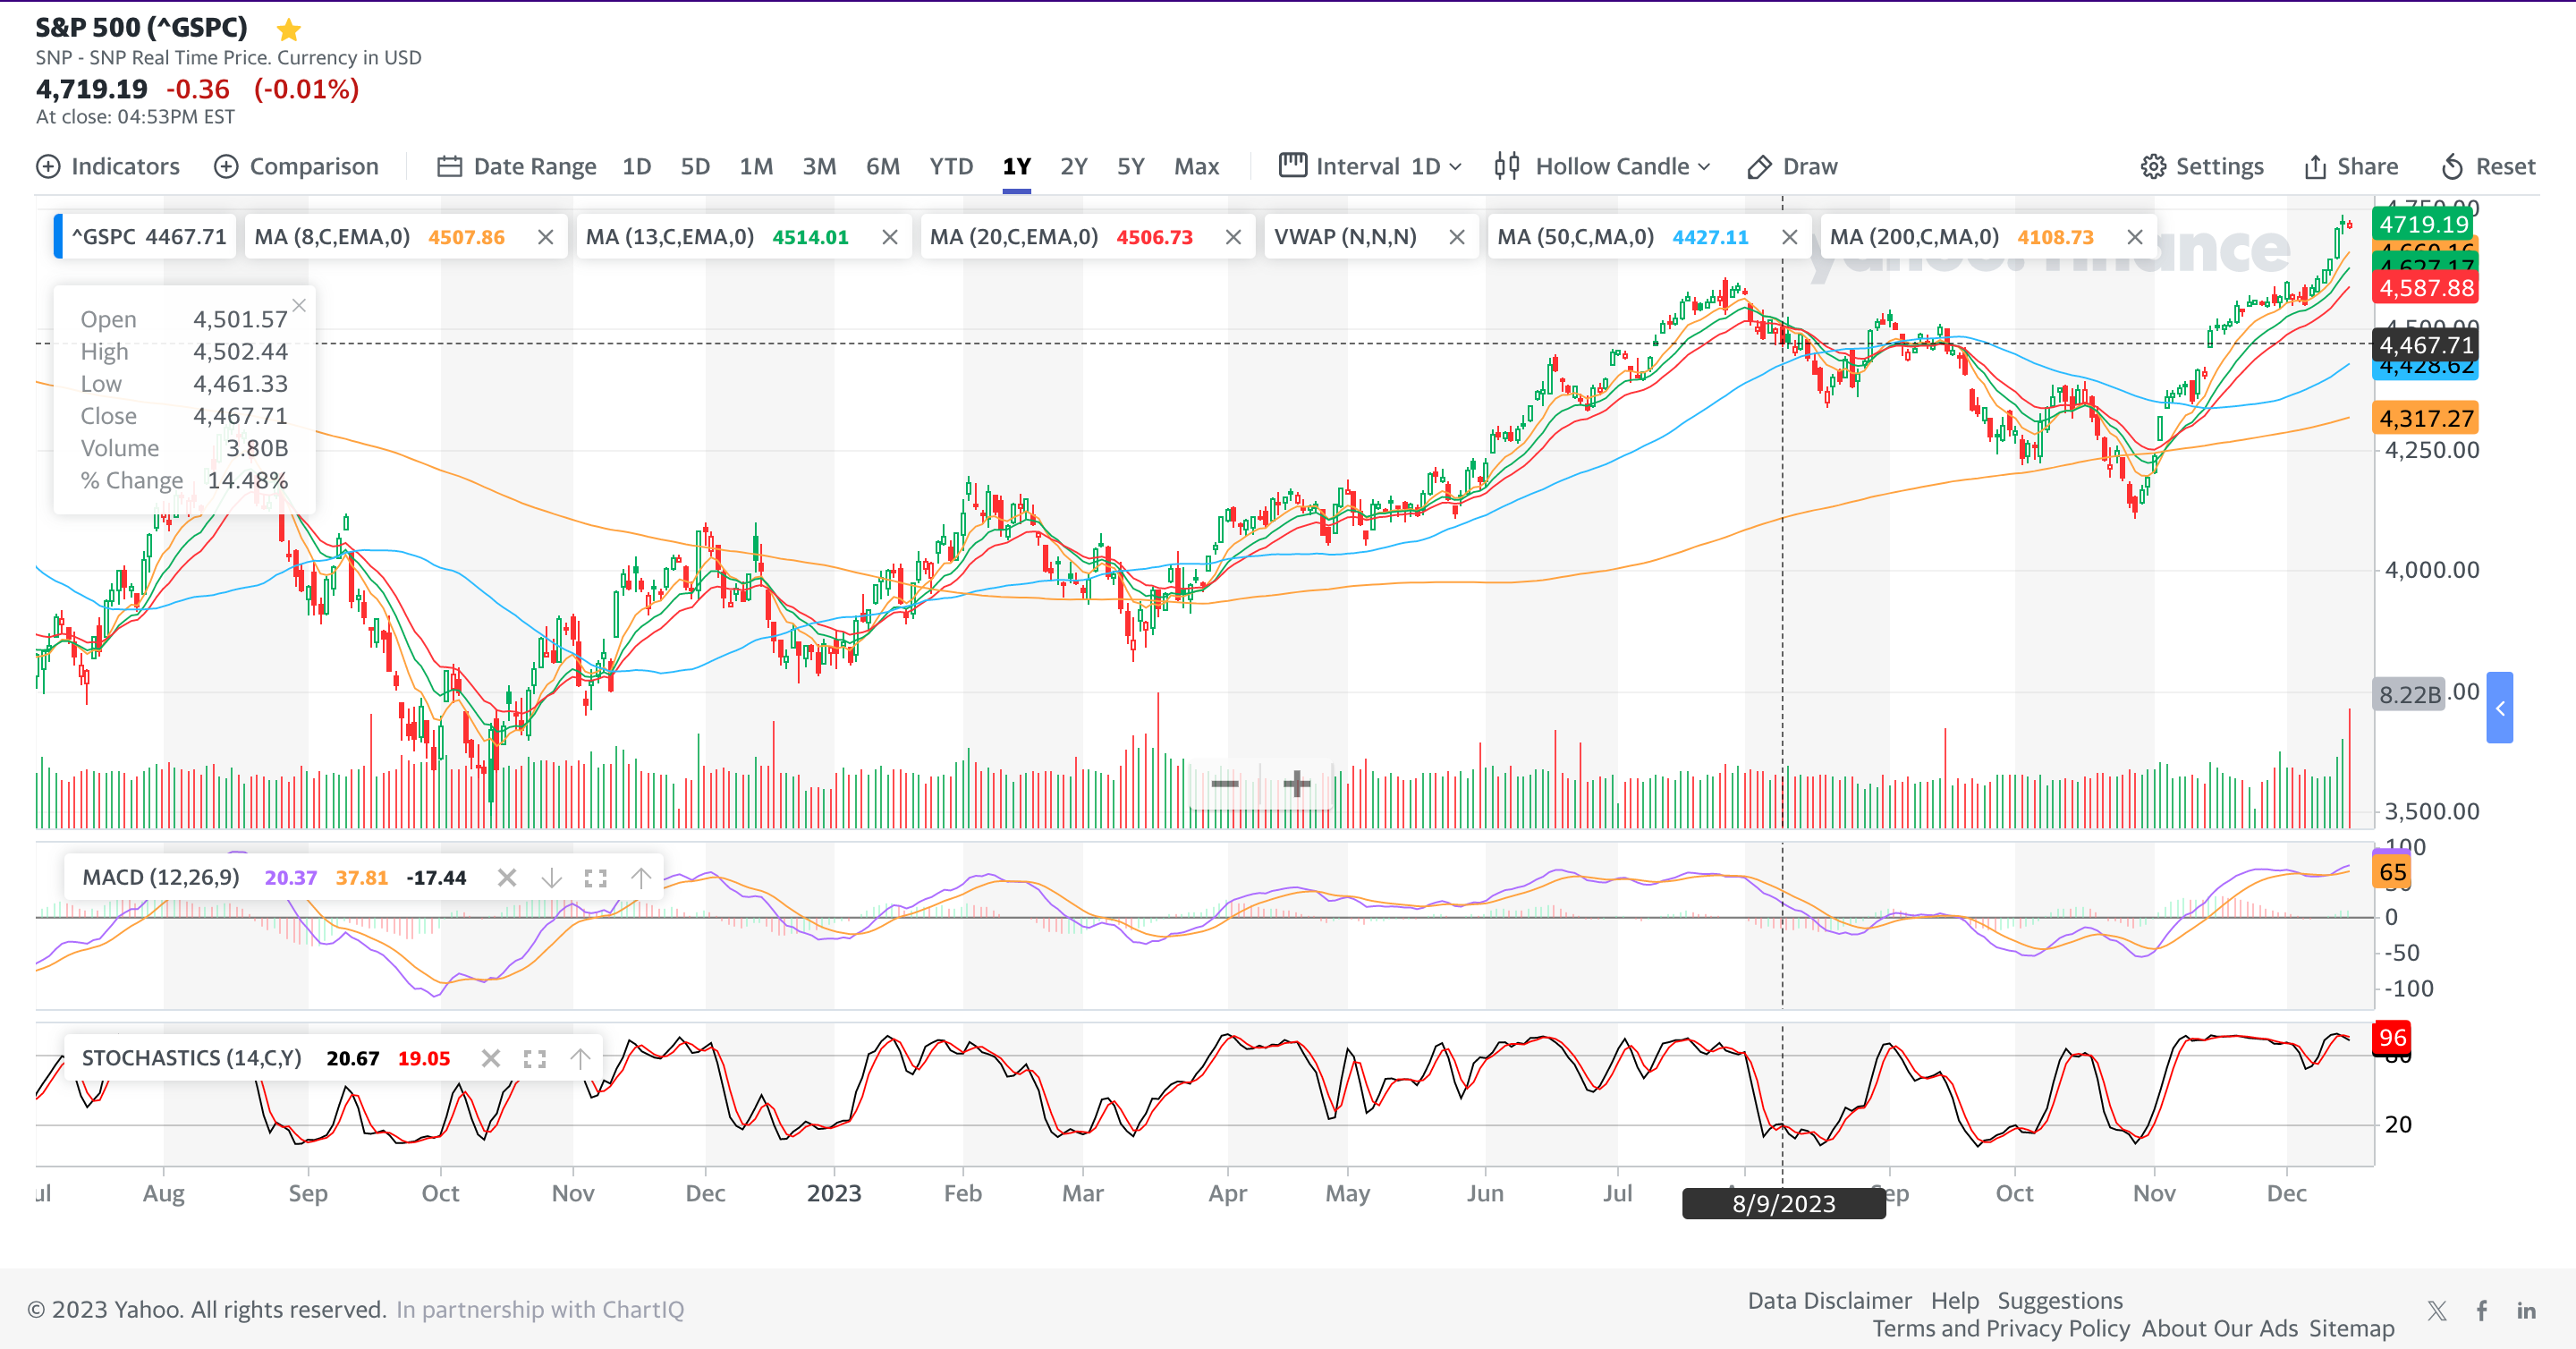Image resolution: width=2576 pixels, height=1349 pixels.
Task: Select the Draw pencil tool
Action: (1760, 166)
